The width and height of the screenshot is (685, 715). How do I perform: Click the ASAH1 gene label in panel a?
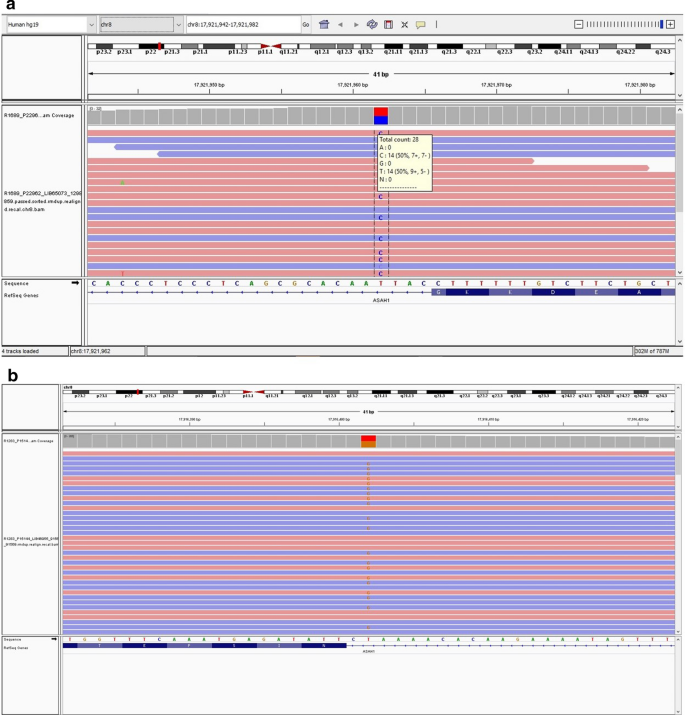click(381, 301)
